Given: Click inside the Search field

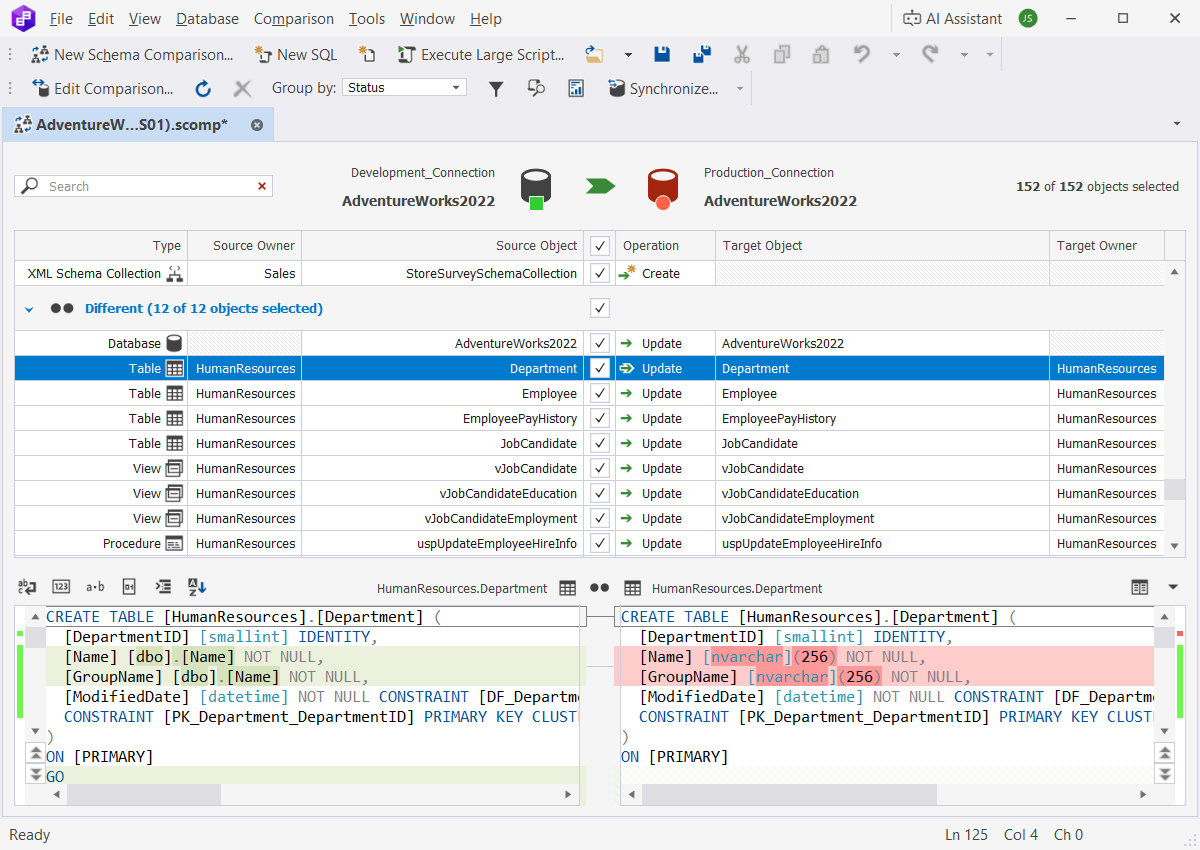Looking at the screenshot, I should click(x=140, y=186).
